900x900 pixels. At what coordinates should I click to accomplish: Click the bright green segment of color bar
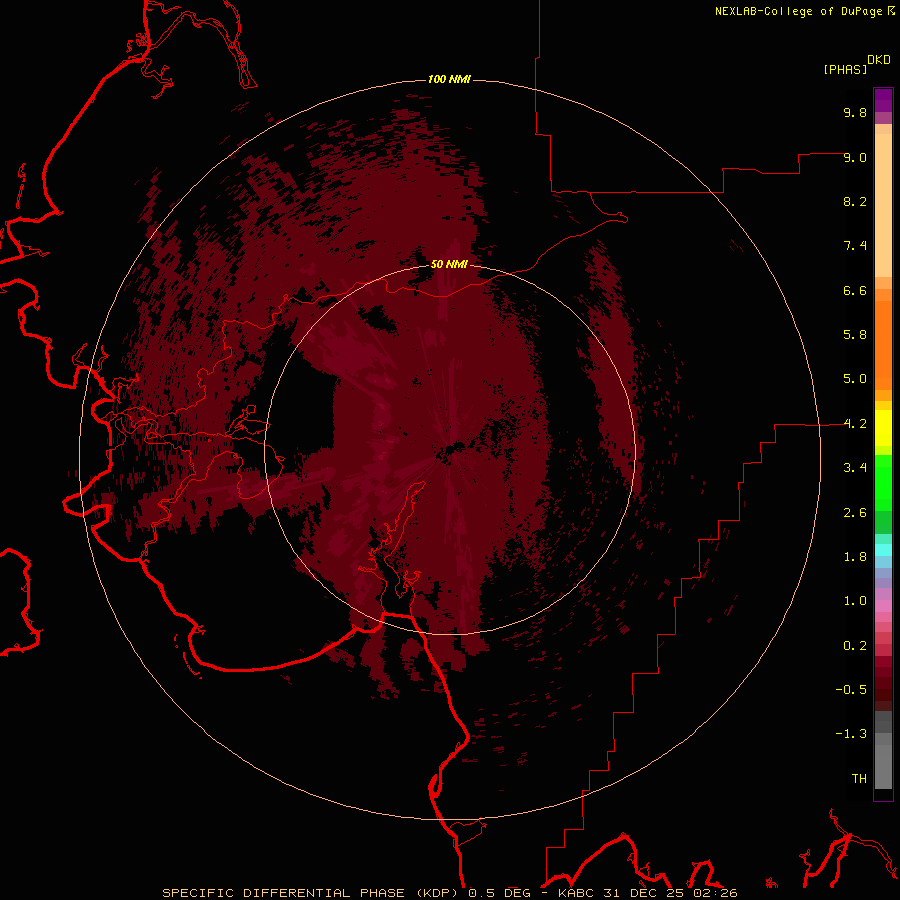[883, 483]
